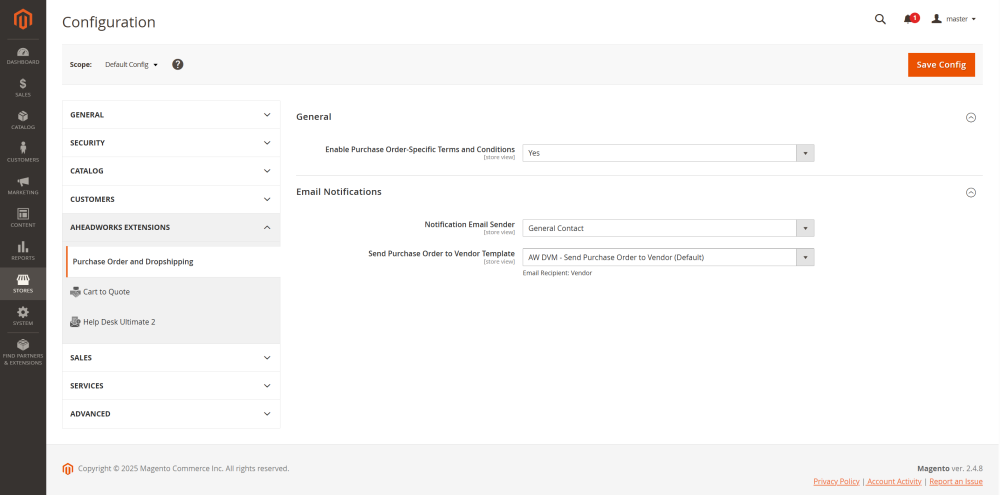Open the Notification Email Sender dropdown
1000x495 pixels.
click(x=668, y=228)
